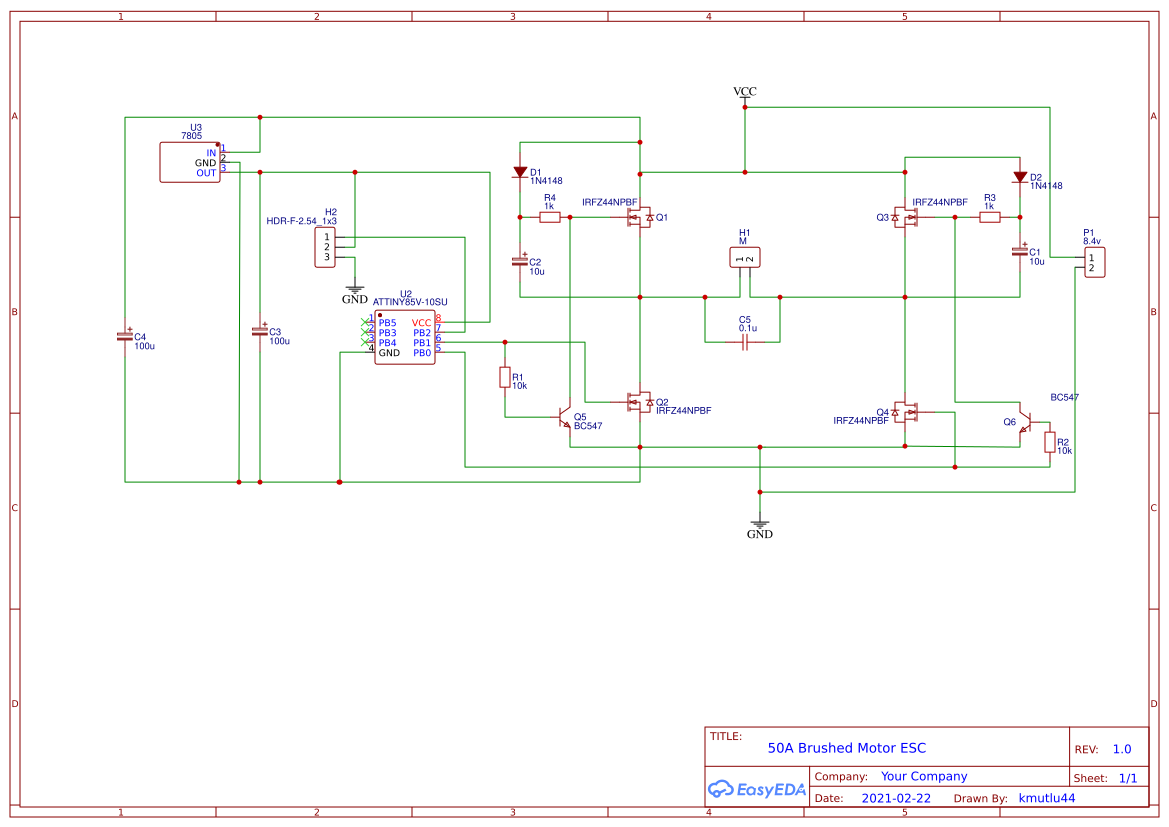Click the Q5 BC547 transistor symbol

(x=565, y=417)
